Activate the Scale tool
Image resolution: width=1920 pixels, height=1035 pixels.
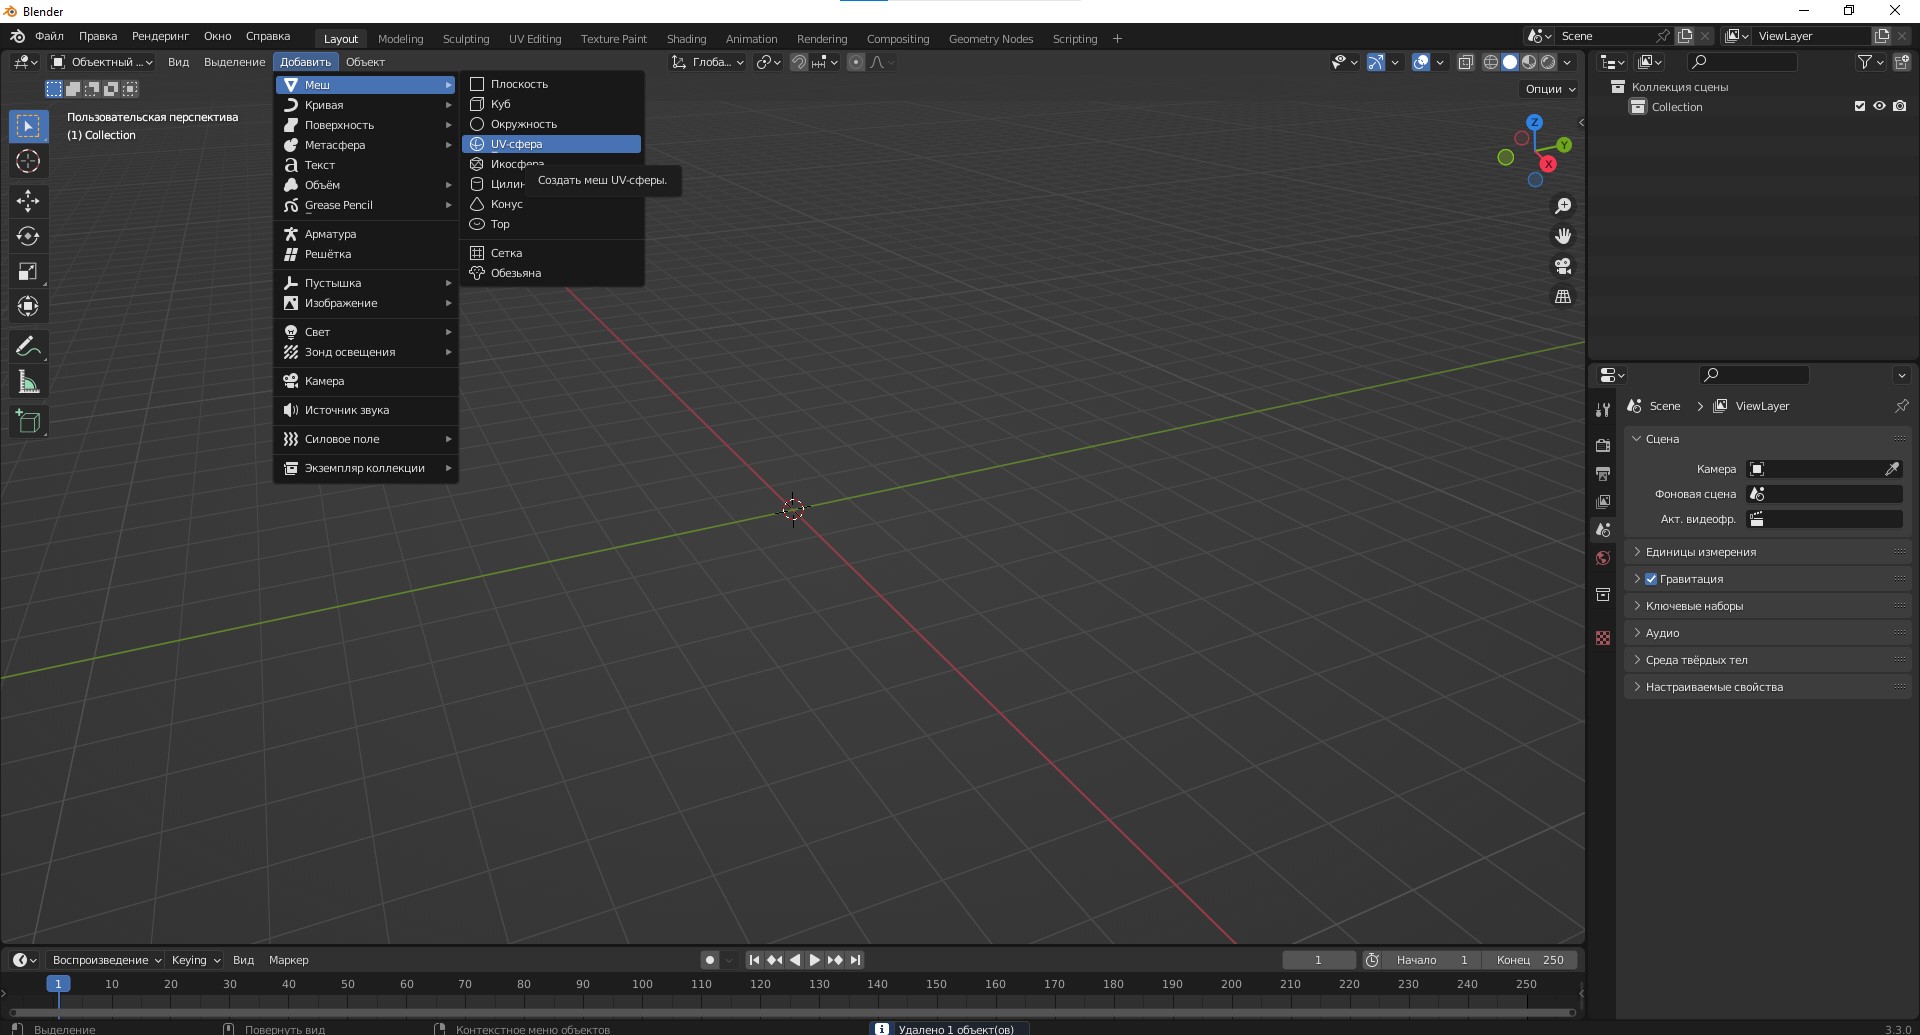click(28, 271)
